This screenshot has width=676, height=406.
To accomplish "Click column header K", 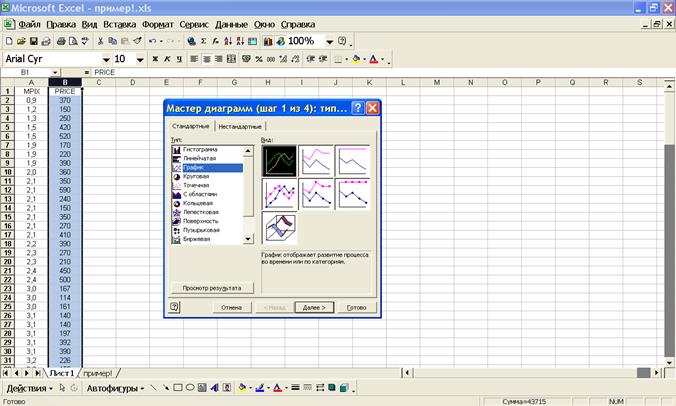I will click(x=369, y=82).
